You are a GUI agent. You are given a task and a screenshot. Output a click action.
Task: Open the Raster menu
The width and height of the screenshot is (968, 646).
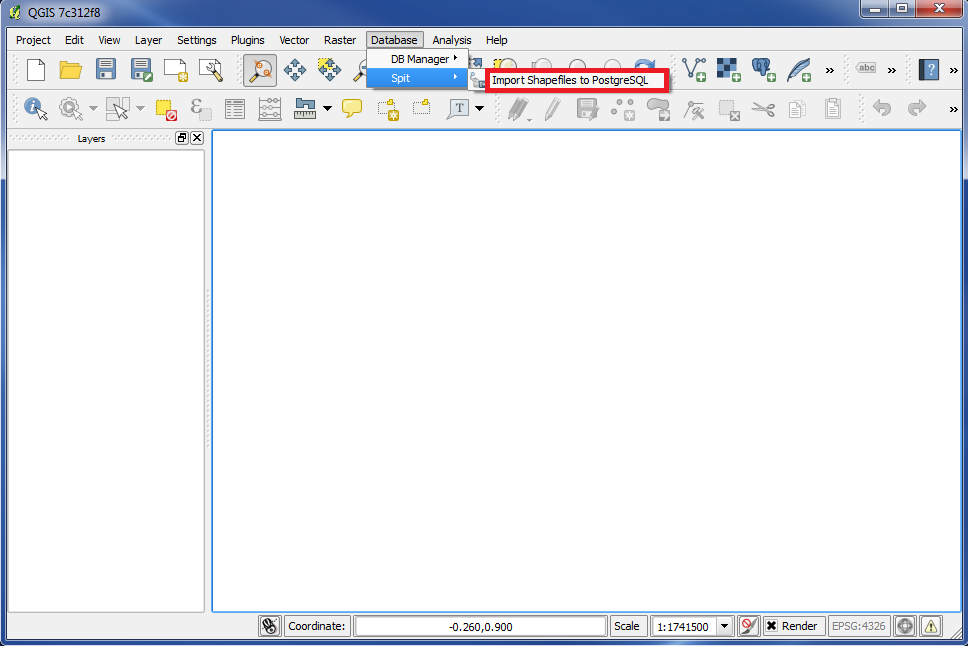[340, 40]
